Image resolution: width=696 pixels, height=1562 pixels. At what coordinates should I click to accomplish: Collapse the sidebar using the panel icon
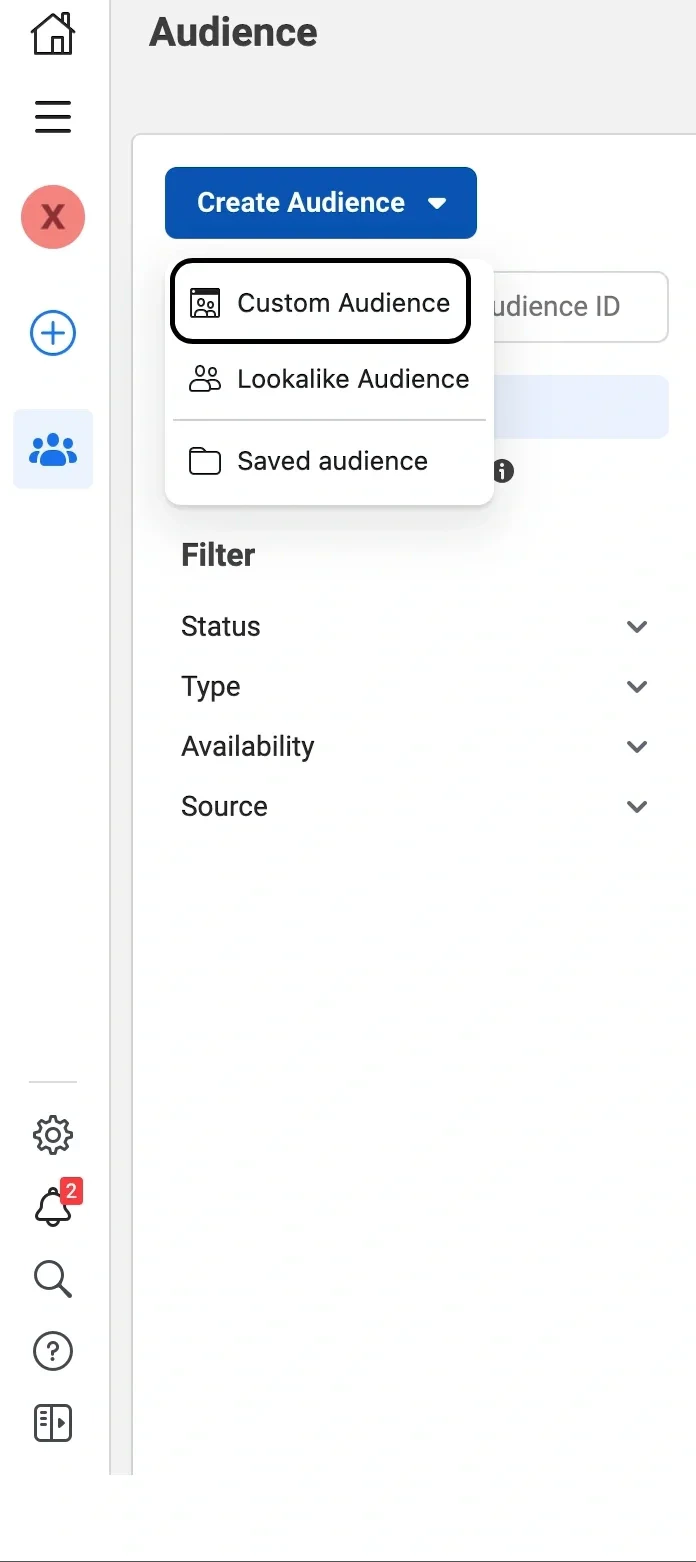point(52,1423)
